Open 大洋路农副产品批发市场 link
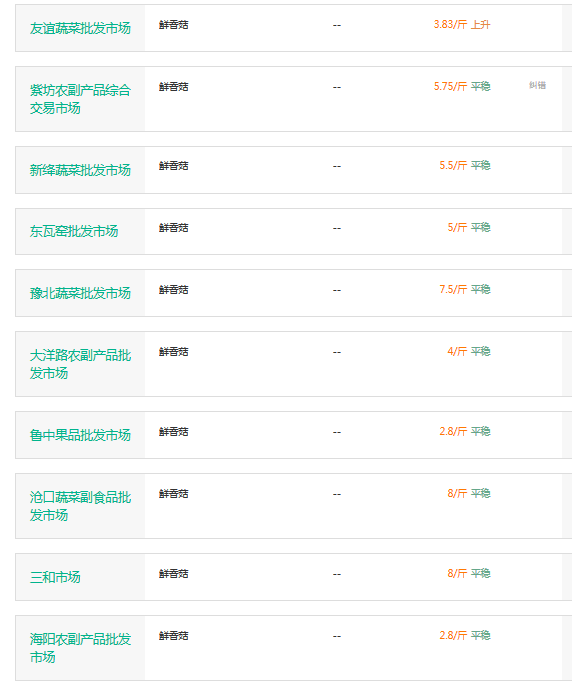 tap(80, 364)
